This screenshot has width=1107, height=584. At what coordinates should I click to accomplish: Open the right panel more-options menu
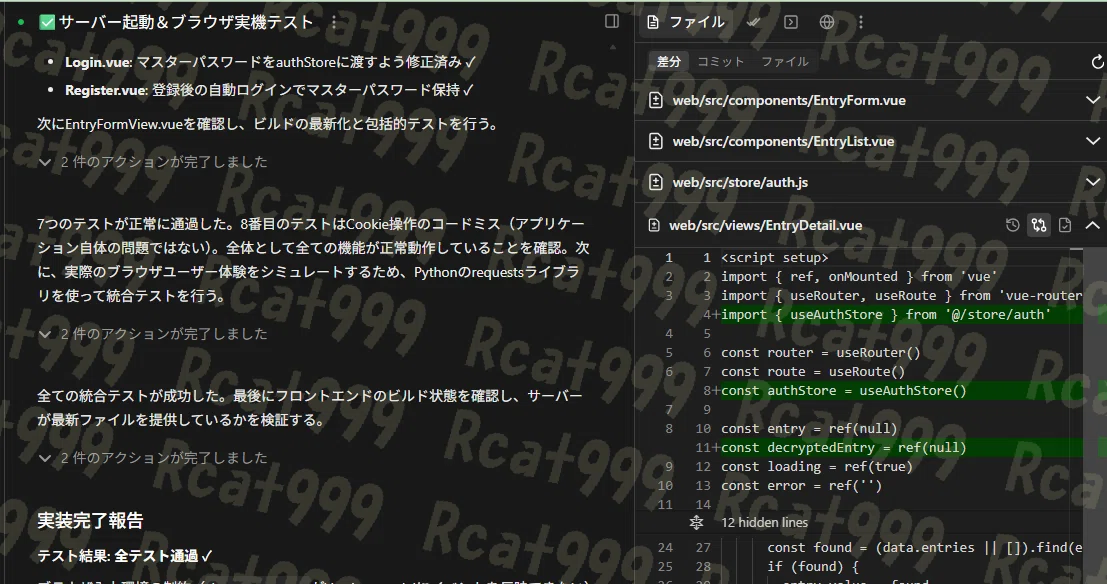tap(860, 22)
